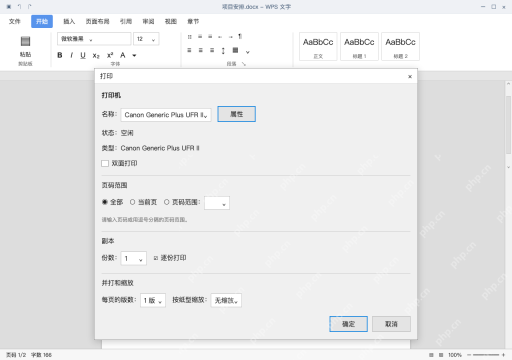The width and height of the screenshot is (512, 360).
Task: Click the zoom slider in the status bar
Action: (486, 355)
